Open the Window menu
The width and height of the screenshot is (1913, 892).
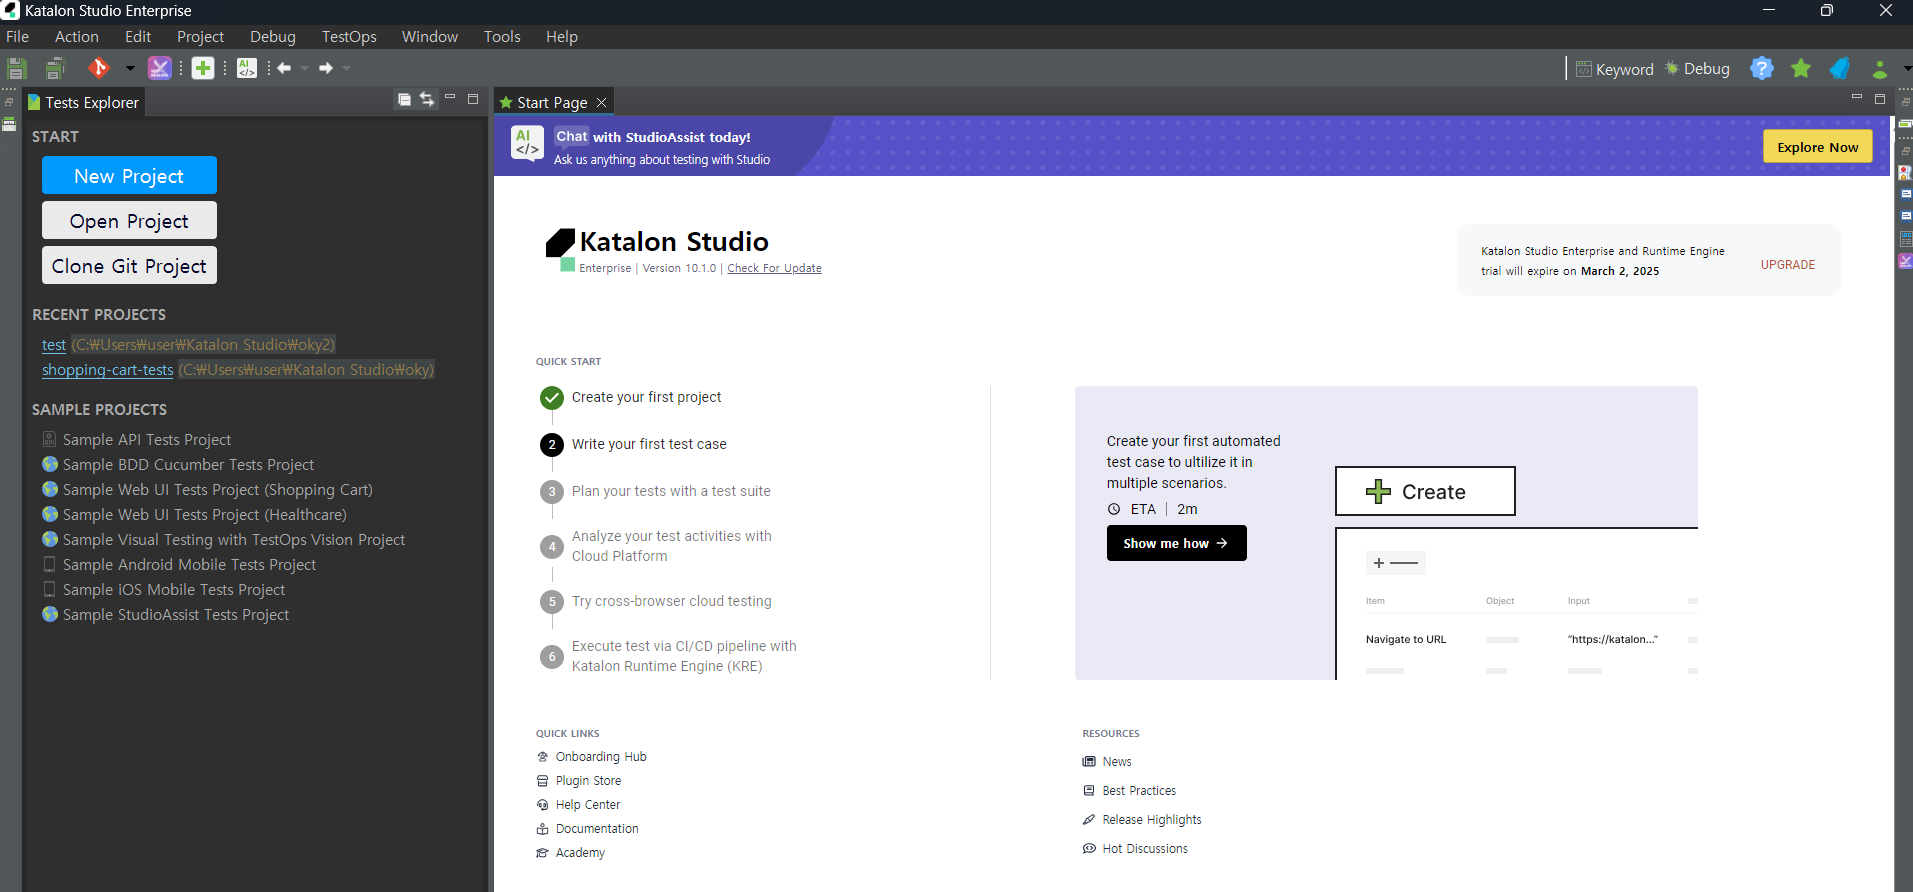click(x=430, y=37)
